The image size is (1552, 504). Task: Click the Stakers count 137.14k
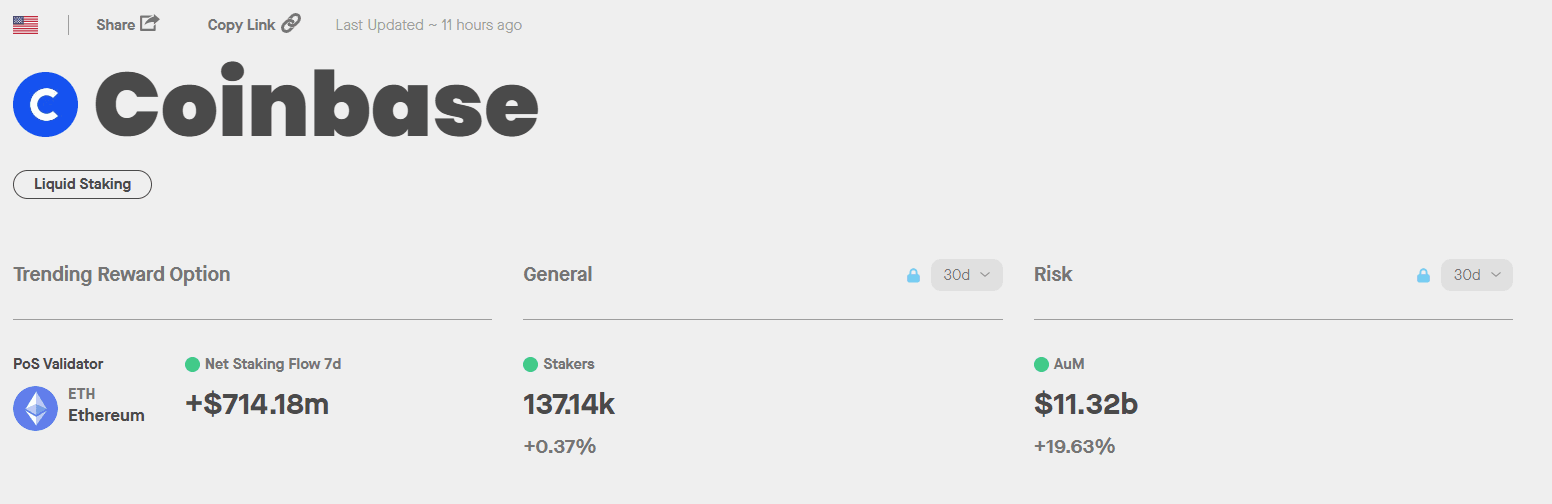pos(568,405)
